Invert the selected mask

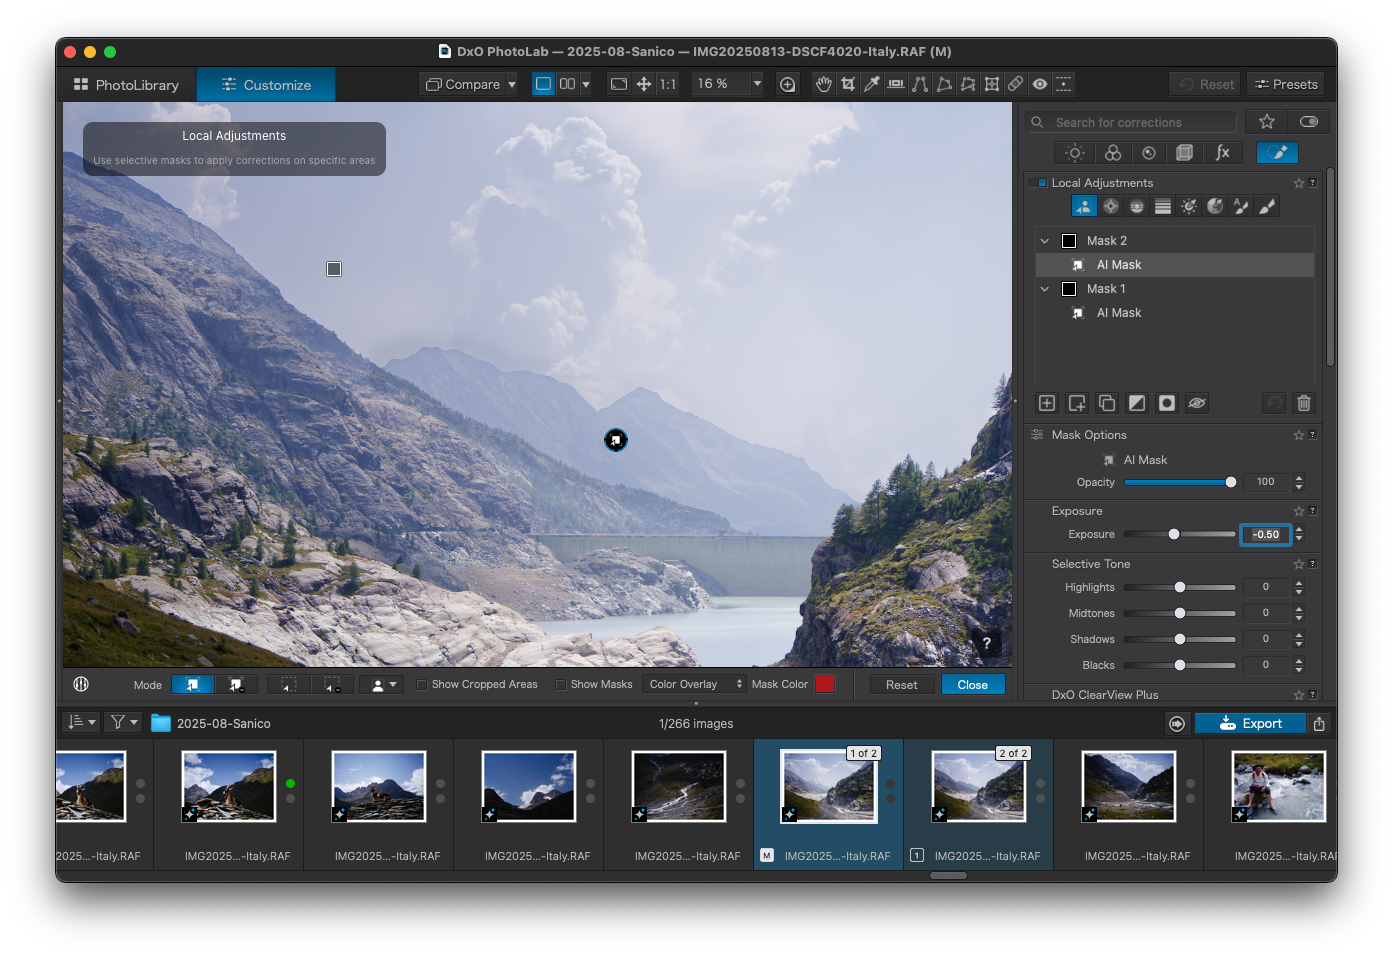(x=1137, y=403)
